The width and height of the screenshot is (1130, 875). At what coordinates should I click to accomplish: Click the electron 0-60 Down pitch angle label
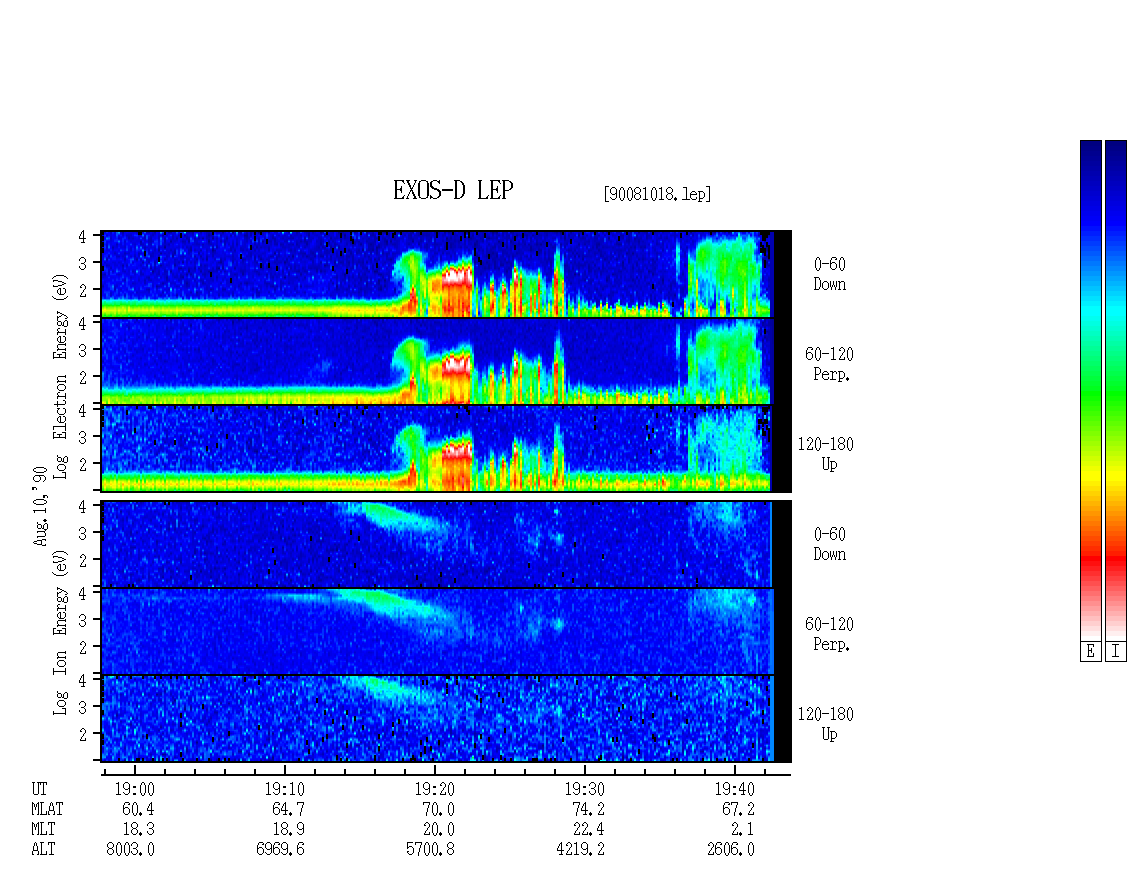coord(829,274)
